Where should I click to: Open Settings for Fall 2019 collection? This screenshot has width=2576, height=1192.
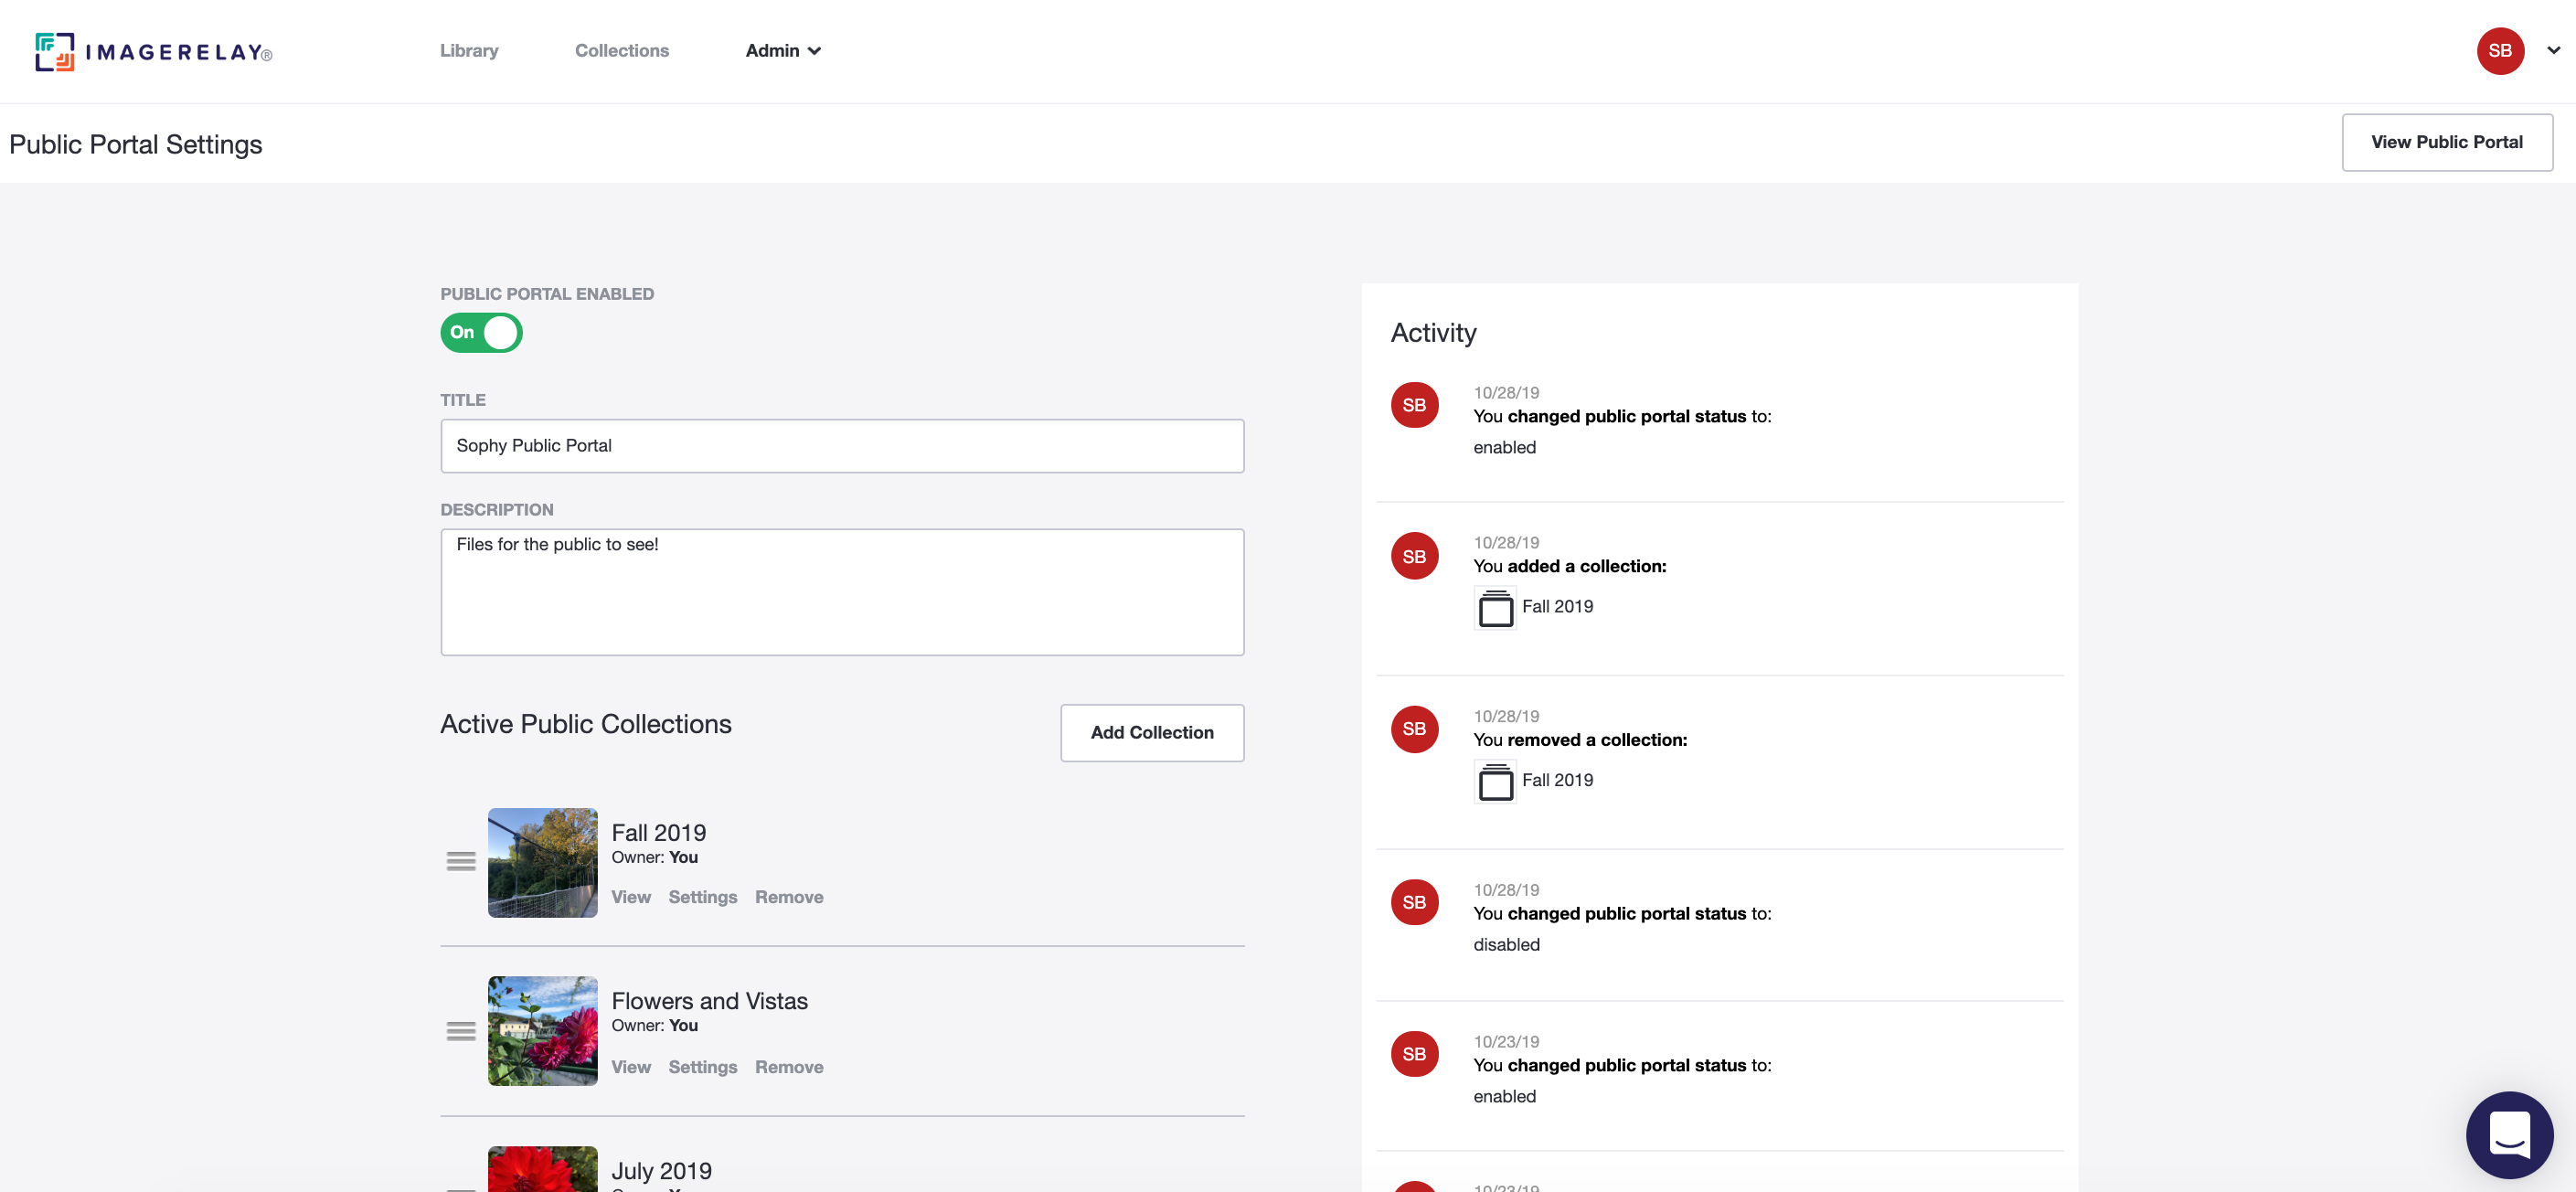pos(702,897)
